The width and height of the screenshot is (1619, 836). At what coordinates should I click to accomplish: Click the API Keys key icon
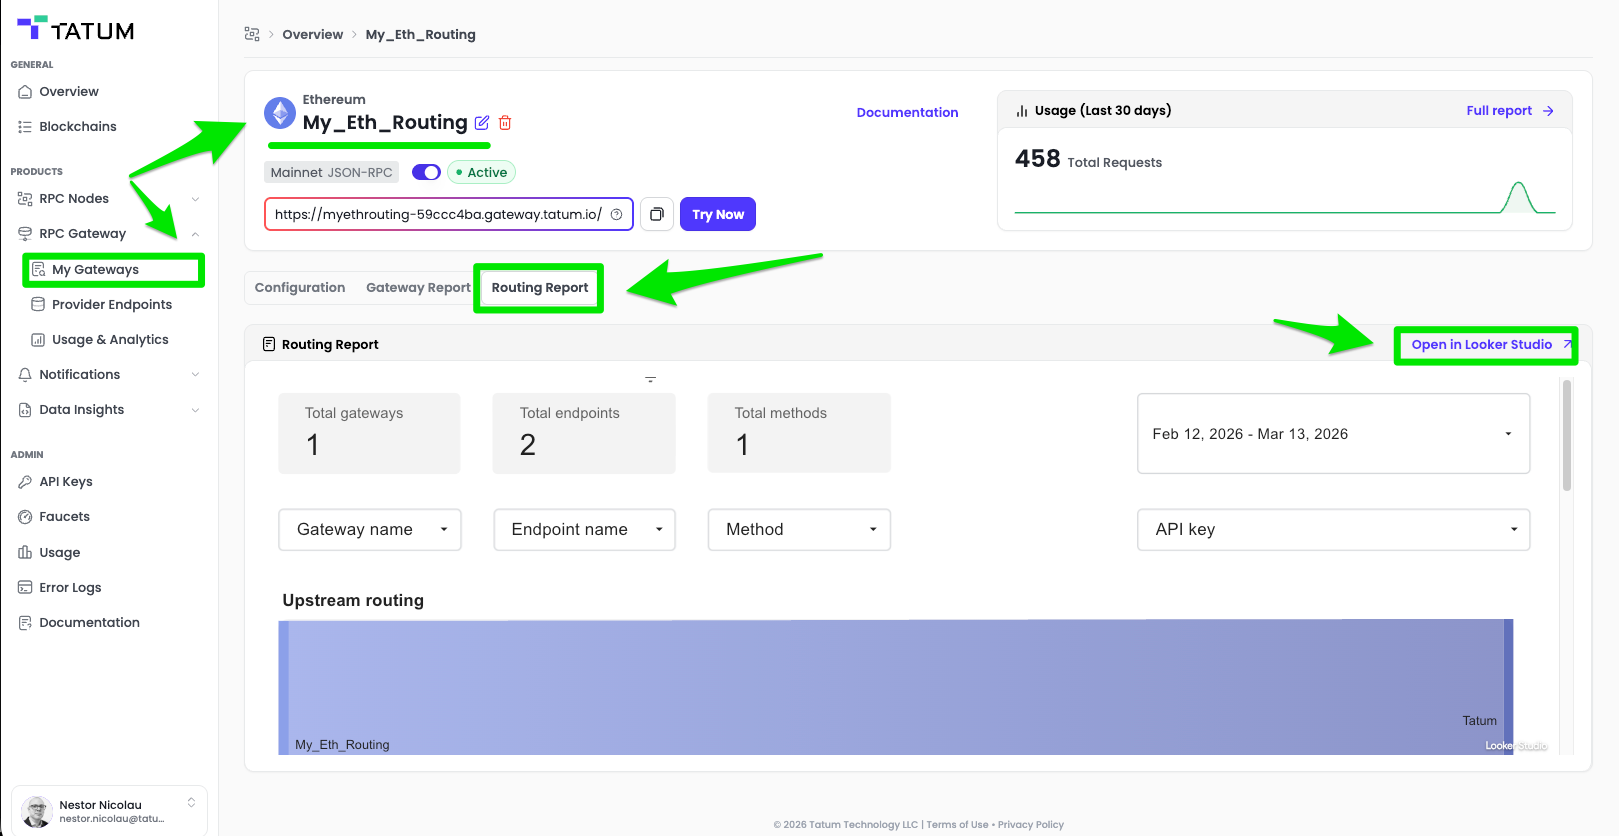click(x=25, y=482)
